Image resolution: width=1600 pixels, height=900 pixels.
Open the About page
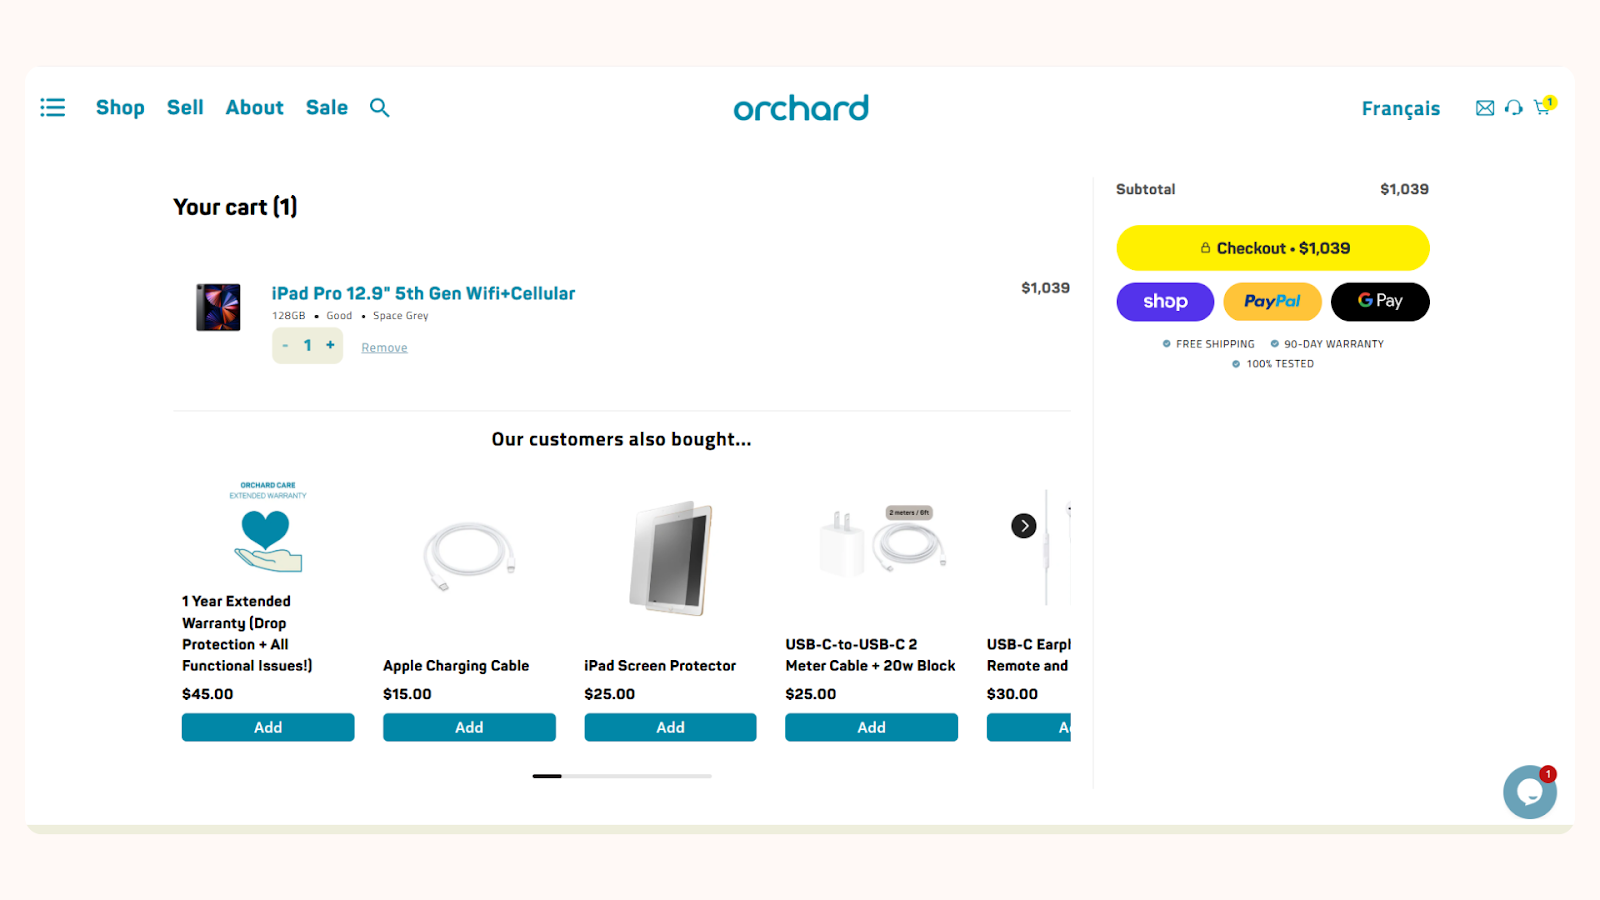[x=254, y=107]
